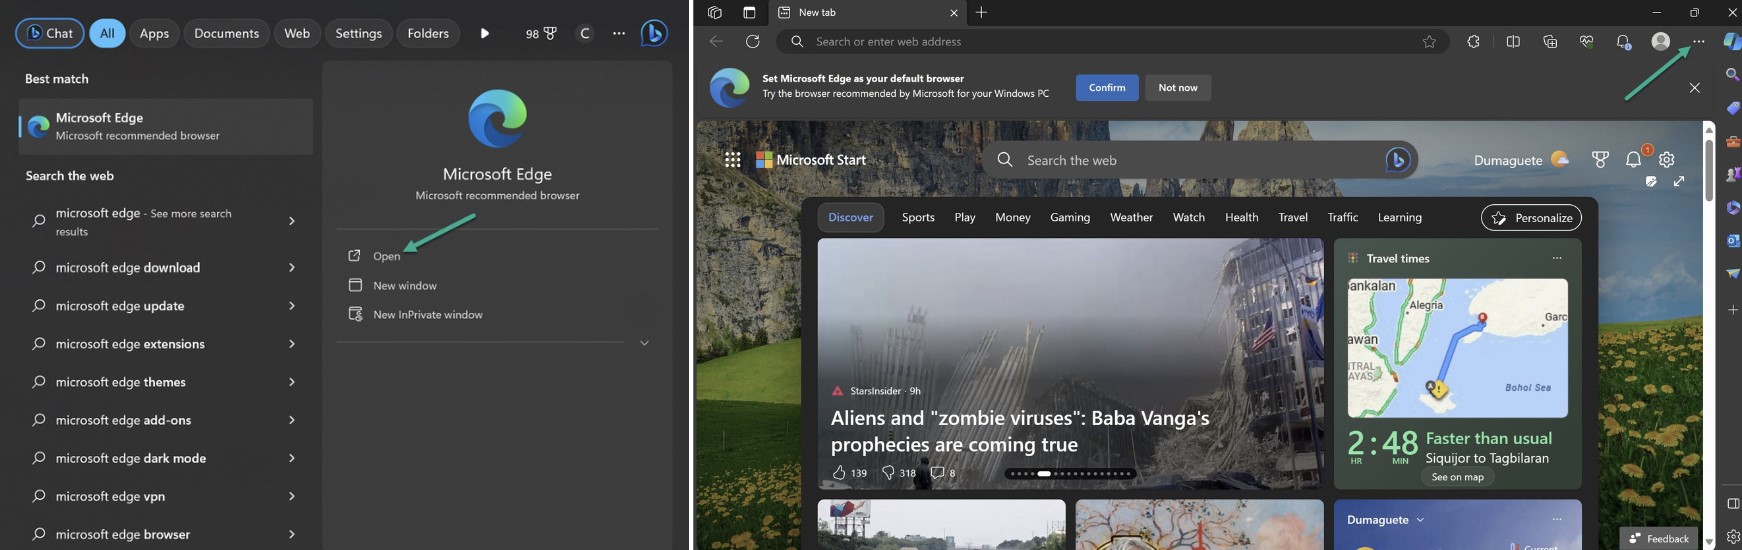Click the toolbar notification bell icon
Viewport: 1742px width, 550px height.
[x=1623, y=41]
